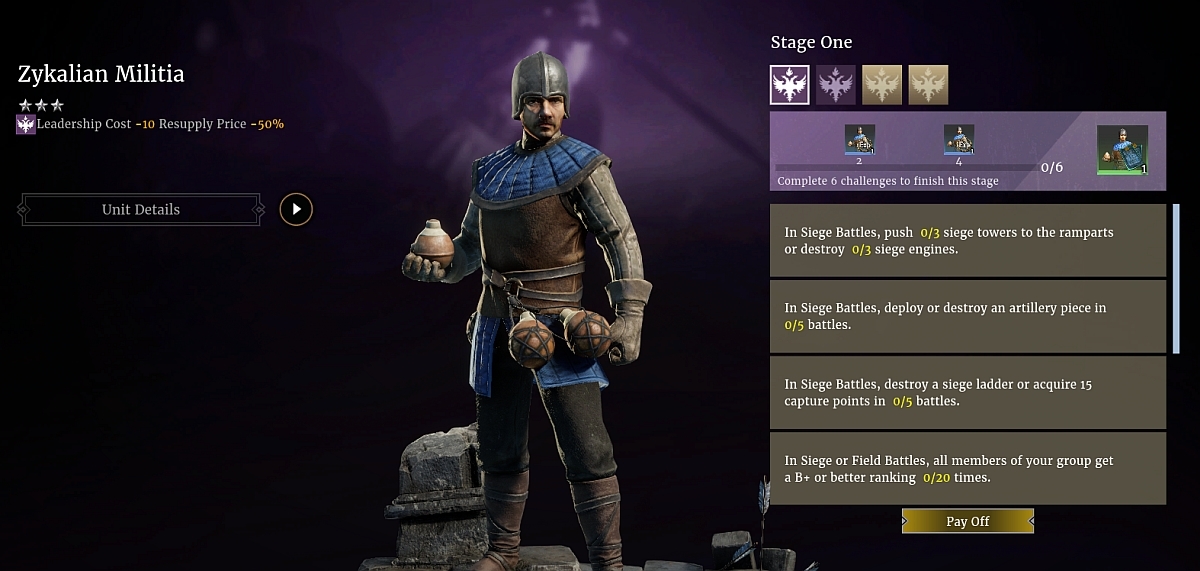Click the artillery piece challenge entry

(x=968, y=316)
